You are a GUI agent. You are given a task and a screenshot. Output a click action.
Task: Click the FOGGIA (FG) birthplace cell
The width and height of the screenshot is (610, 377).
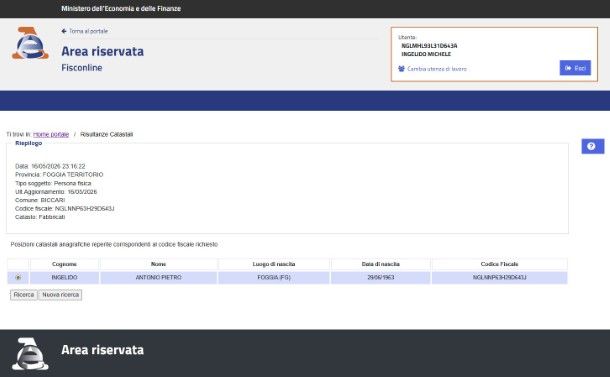pos(274,278)
